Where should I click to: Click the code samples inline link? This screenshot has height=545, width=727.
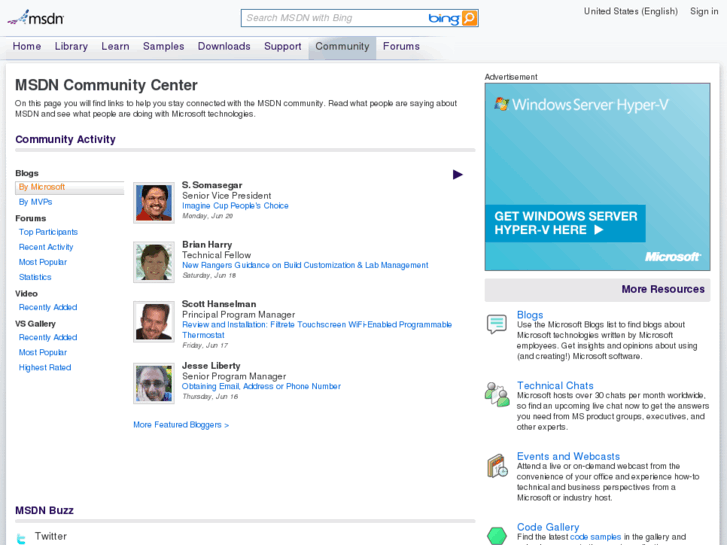coord(595,537)
